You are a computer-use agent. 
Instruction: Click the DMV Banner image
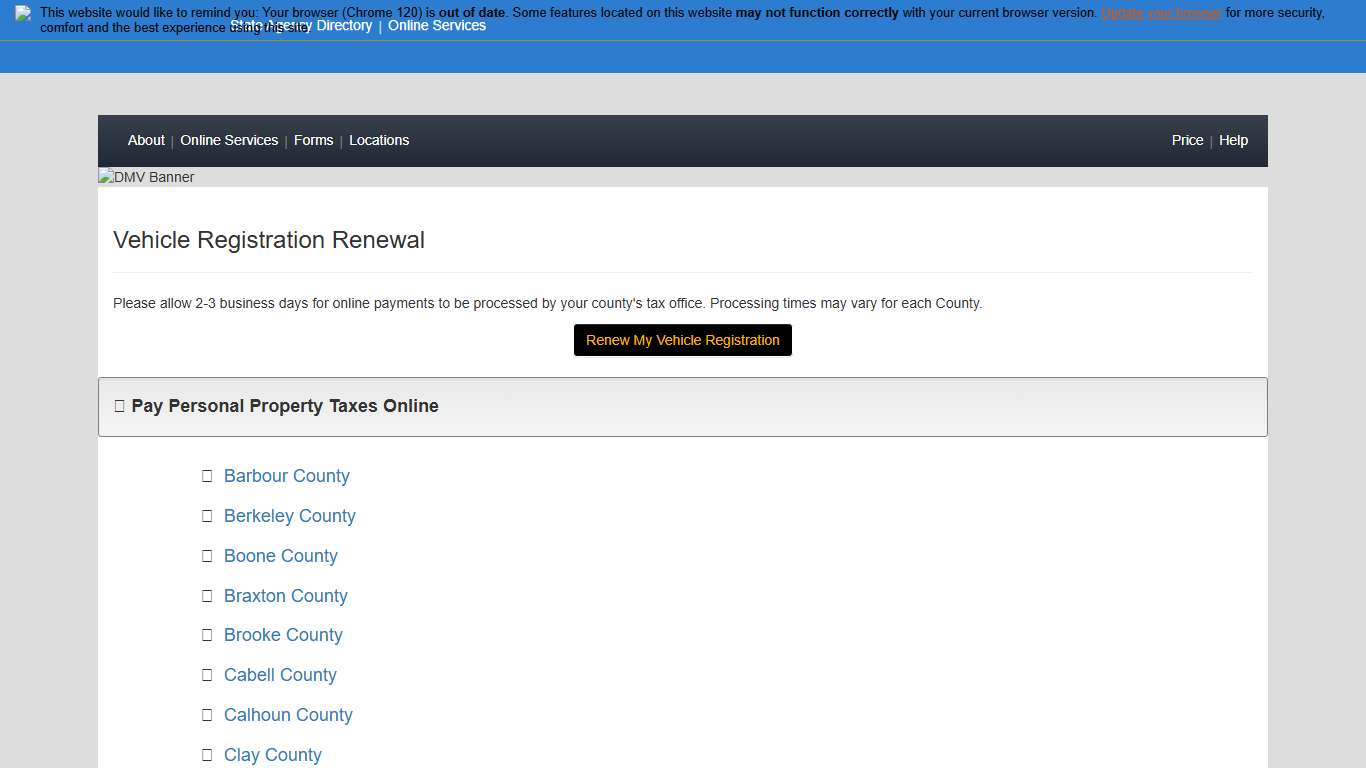point(147,177)
